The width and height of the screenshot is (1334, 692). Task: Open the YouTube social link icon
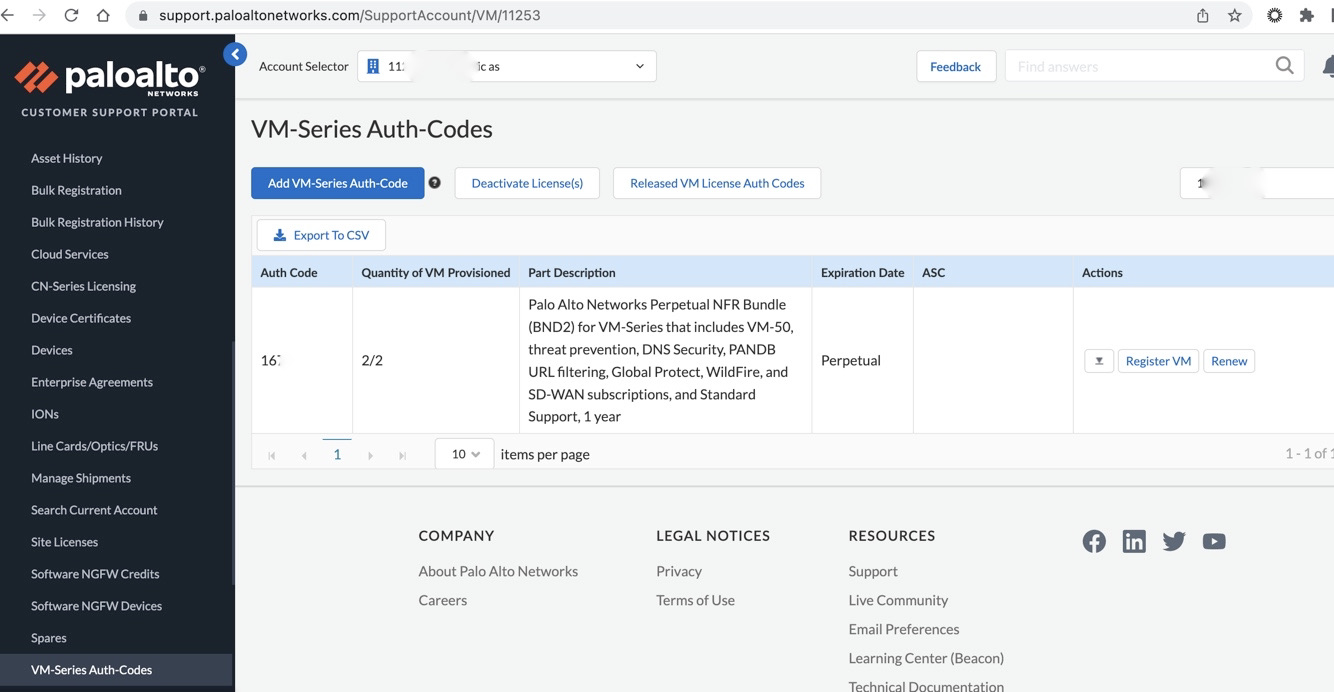click(1214, 541)
